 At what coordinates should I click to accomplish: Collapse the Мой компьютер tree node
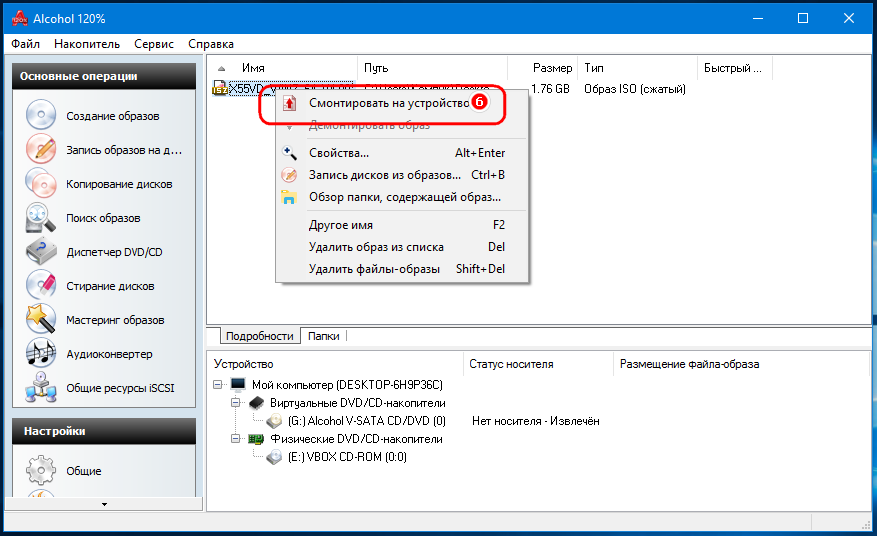(218, 384)
